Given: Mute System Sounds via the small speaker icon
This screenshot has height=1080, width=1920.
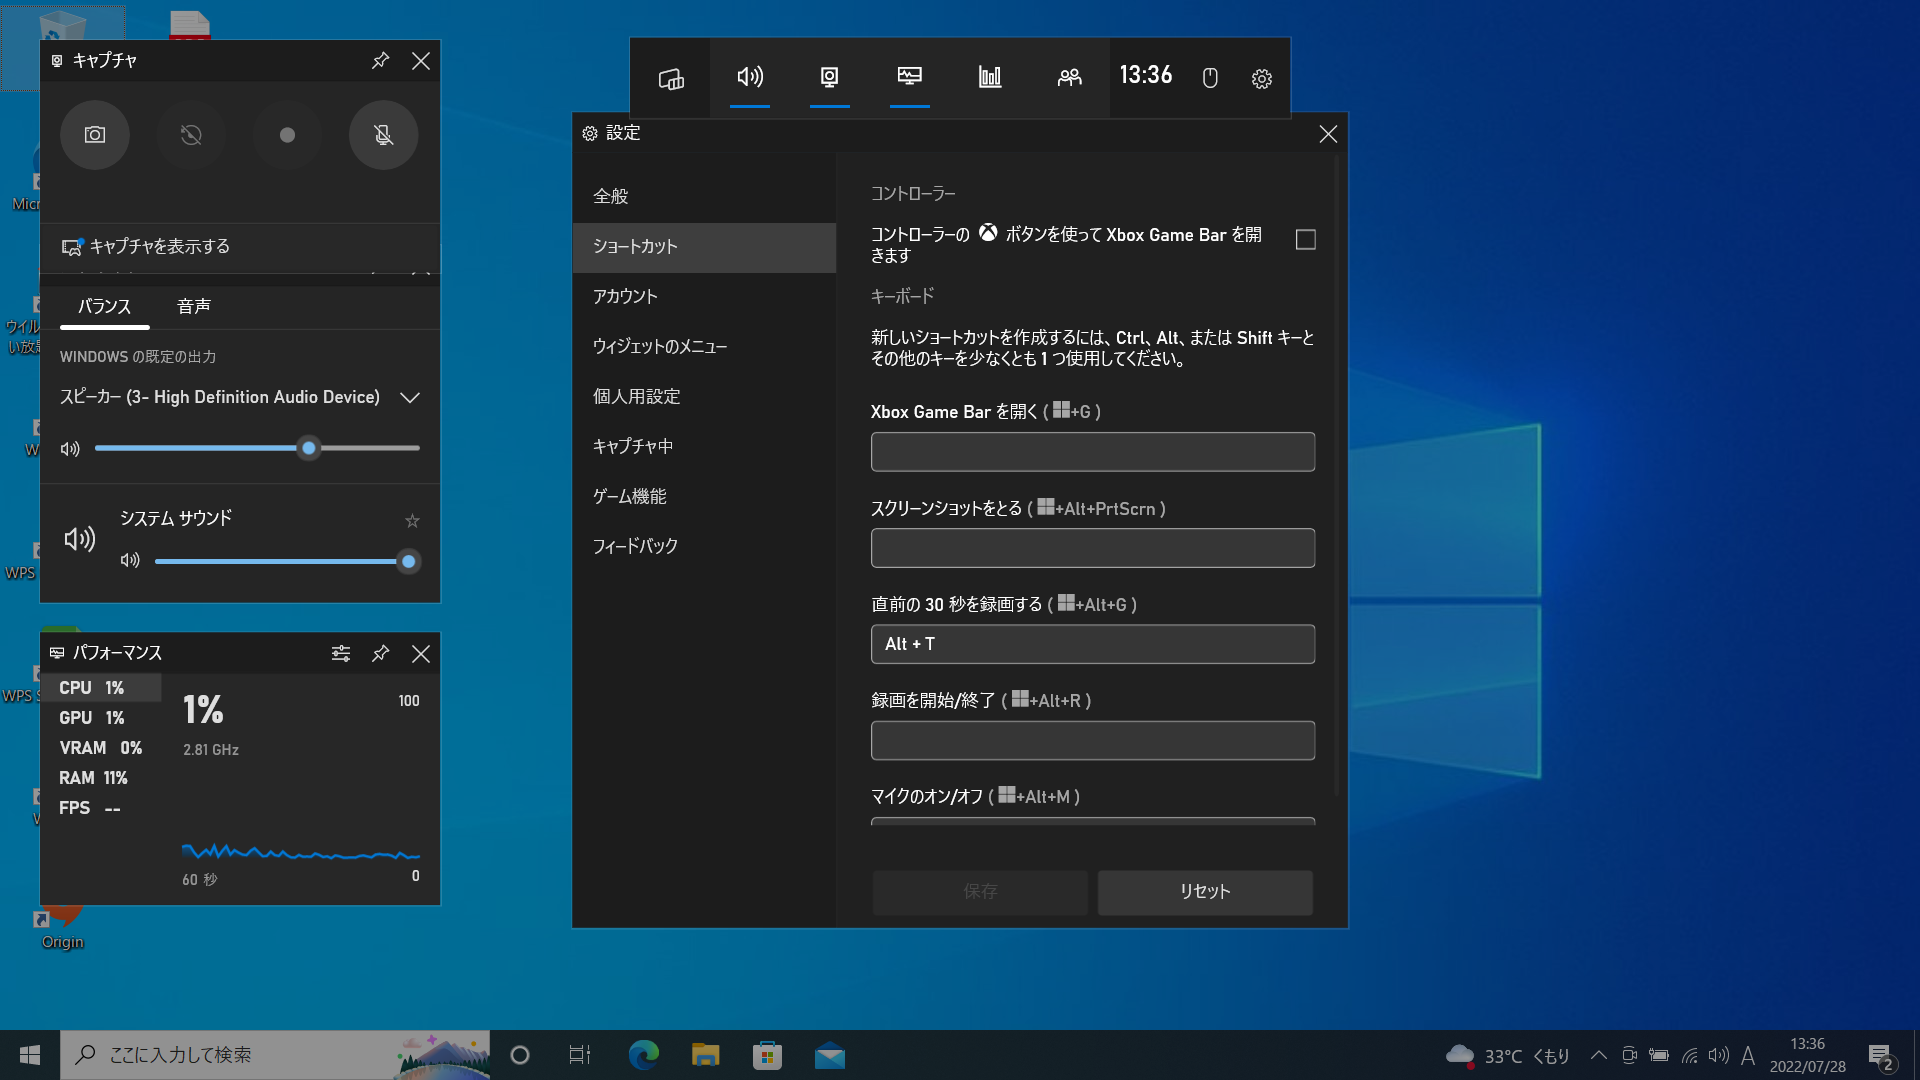Looking at the screenshot, I should tap(130, 561).
